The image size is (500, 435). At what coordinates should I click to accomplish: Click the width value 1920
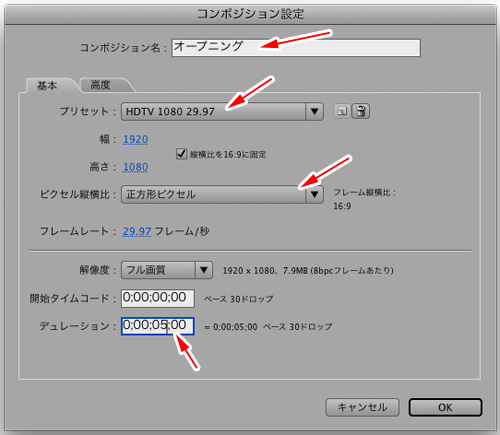(x=136, y=139)
